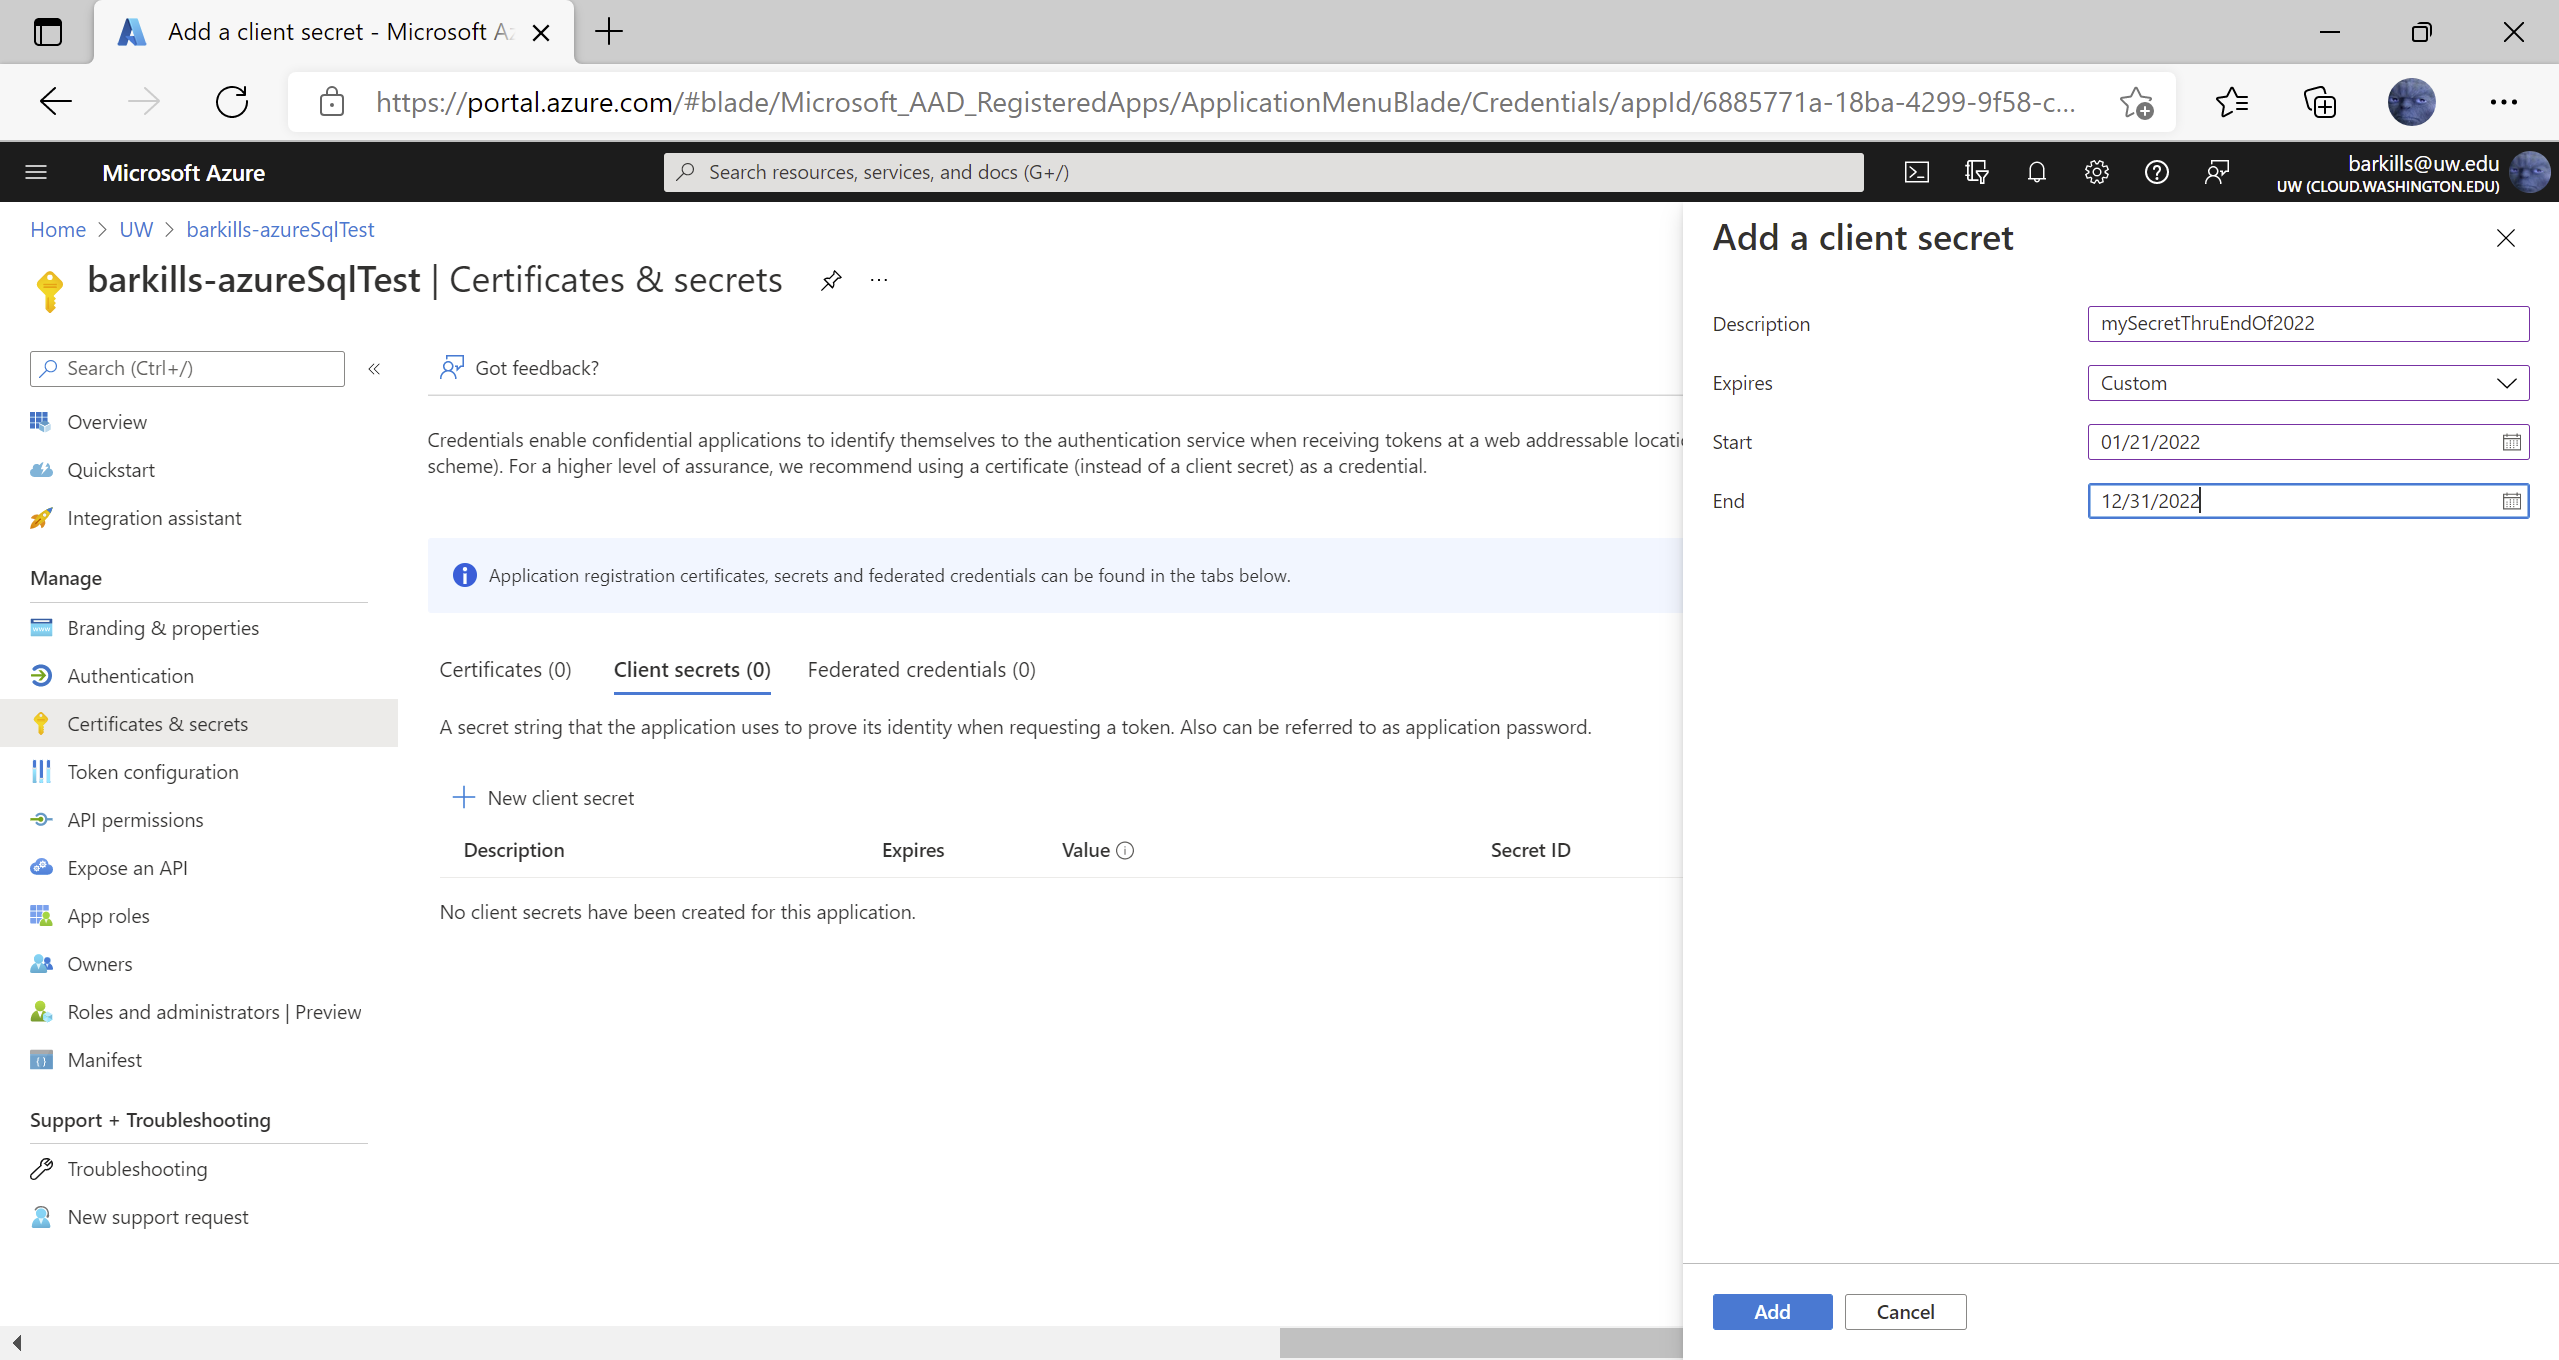Click the Add button
This screenshot has height=1360, width=2559.
(x=1772, y=1312)
